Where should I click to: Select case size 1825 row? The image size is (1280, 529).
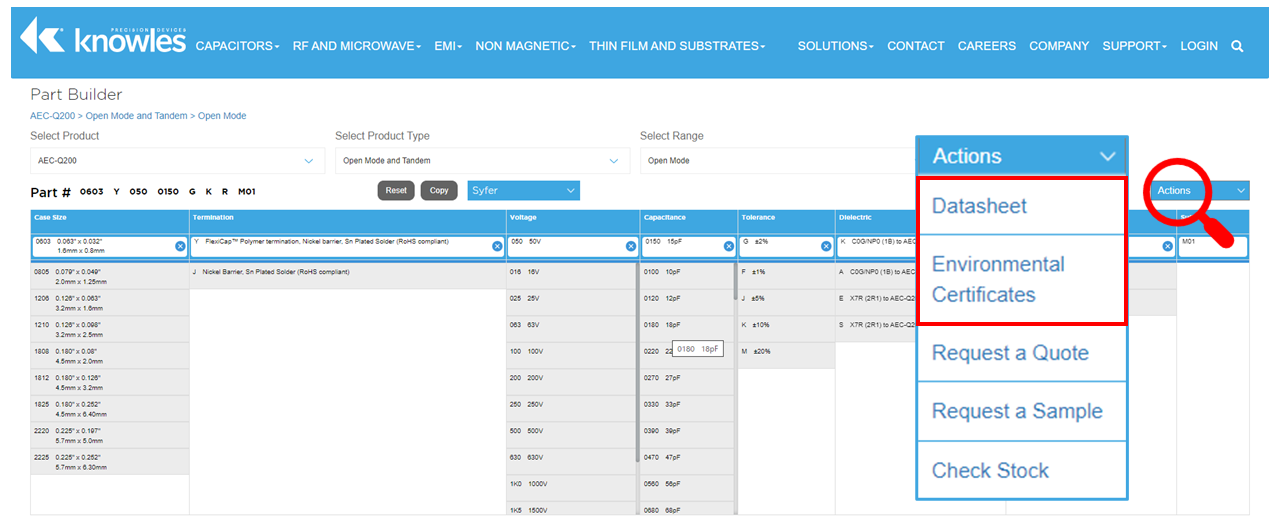tap(110, 411)
